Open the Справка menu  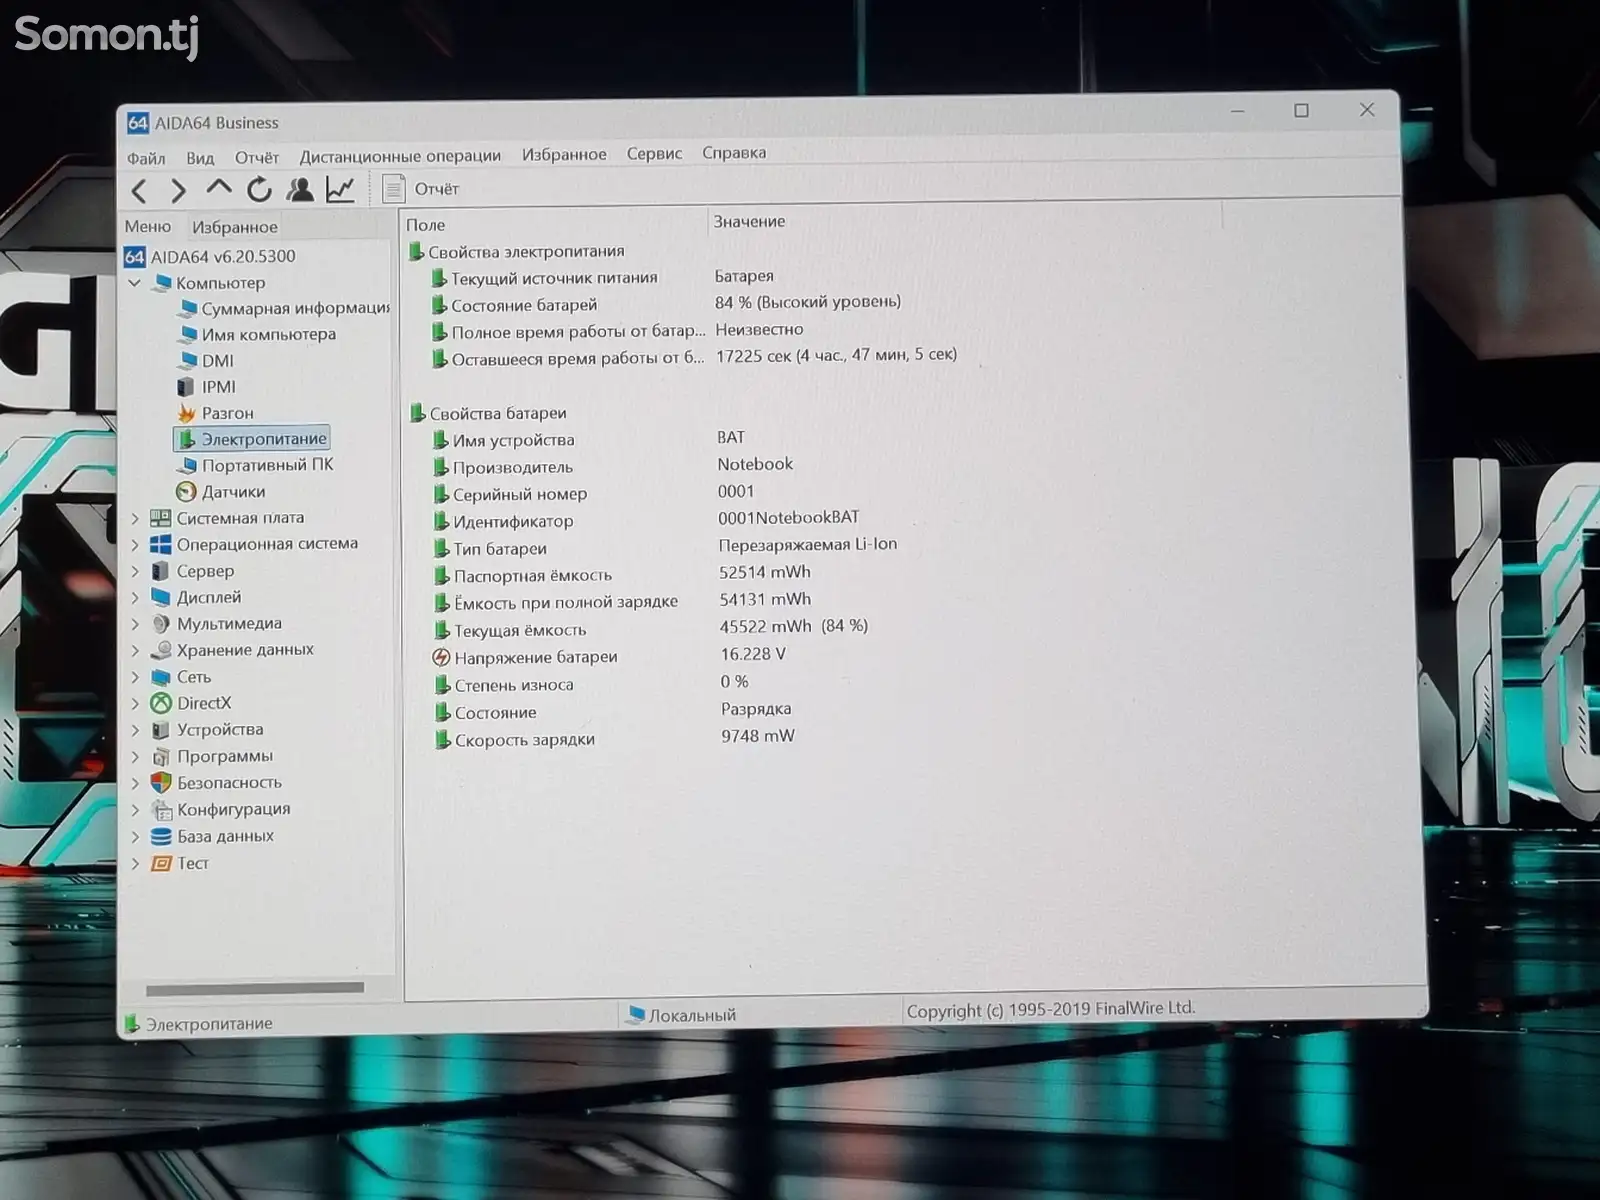coord(734,152)
